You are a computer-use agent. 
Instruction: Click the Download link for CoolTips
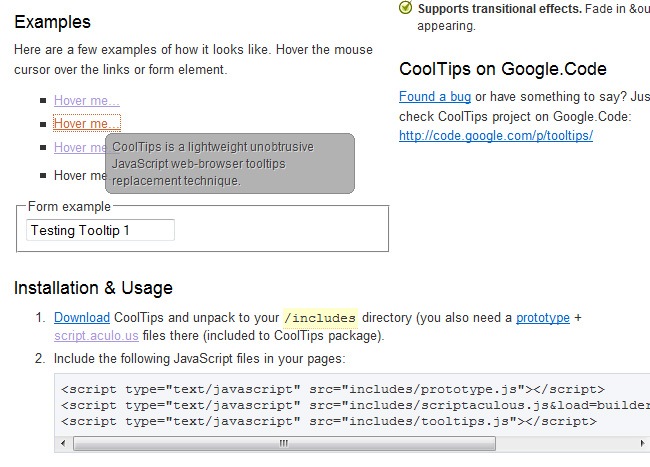pyautogui.click(x=82, y=318)
